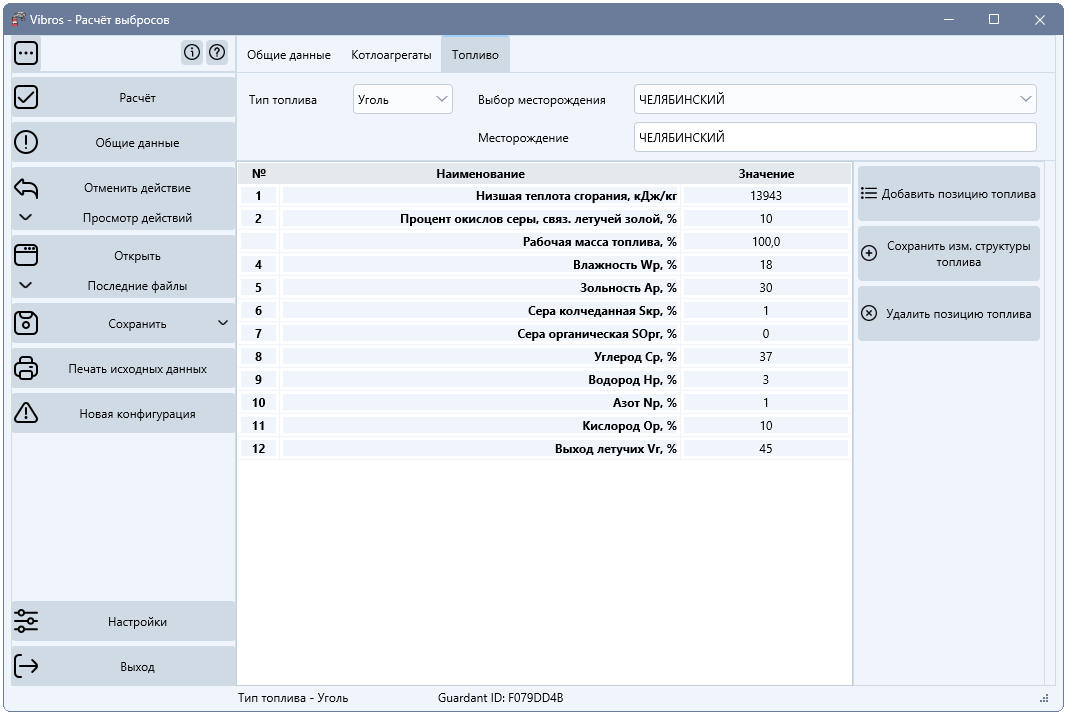Click the printer icon
The image size is (1066, 714).
(x=26, y=368)
